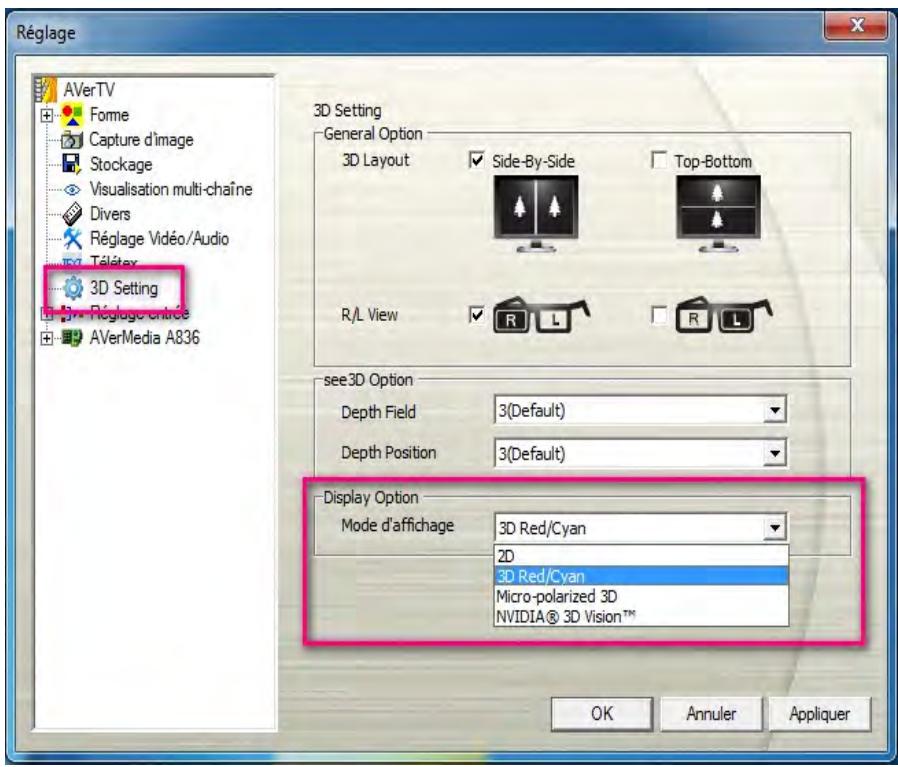Viewport: 898px width, 767px height.
Task: Click the Appliquer button
Action: tap(820, 714)
